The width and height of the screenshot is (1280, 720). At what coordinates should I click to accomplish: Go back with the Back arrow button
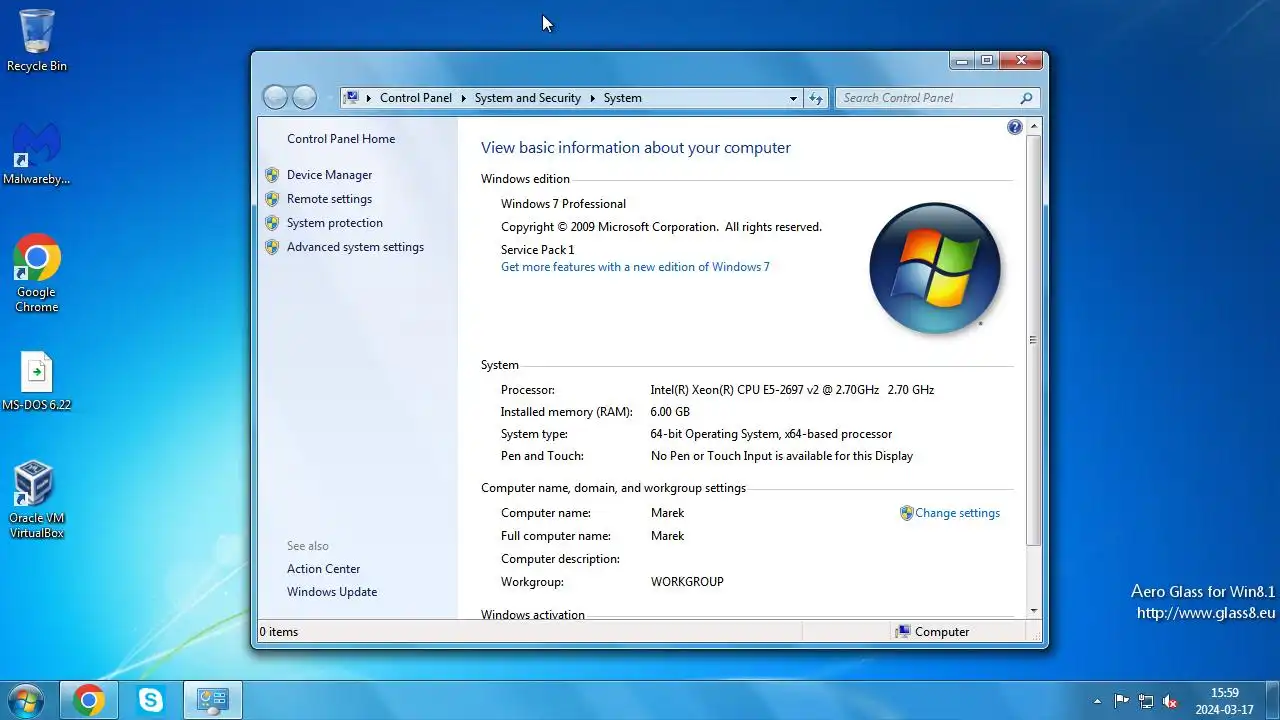click(x=276, y=97)
